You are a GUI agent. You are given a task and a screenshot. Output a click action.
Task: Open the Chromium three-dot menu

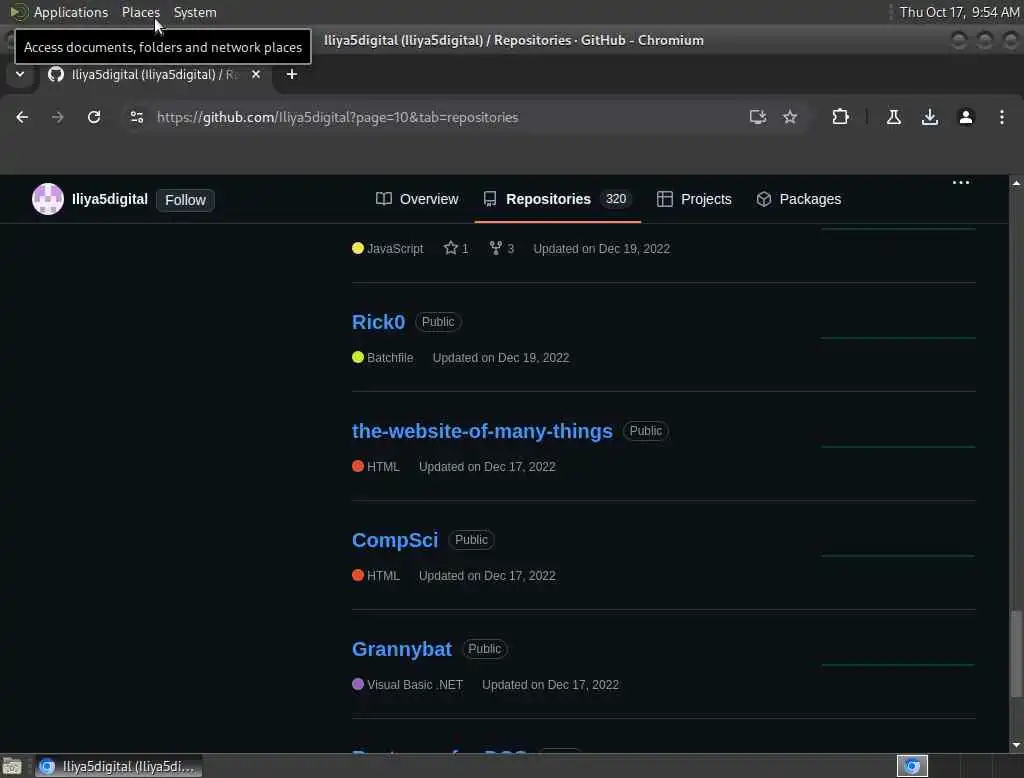point(1002,117)
